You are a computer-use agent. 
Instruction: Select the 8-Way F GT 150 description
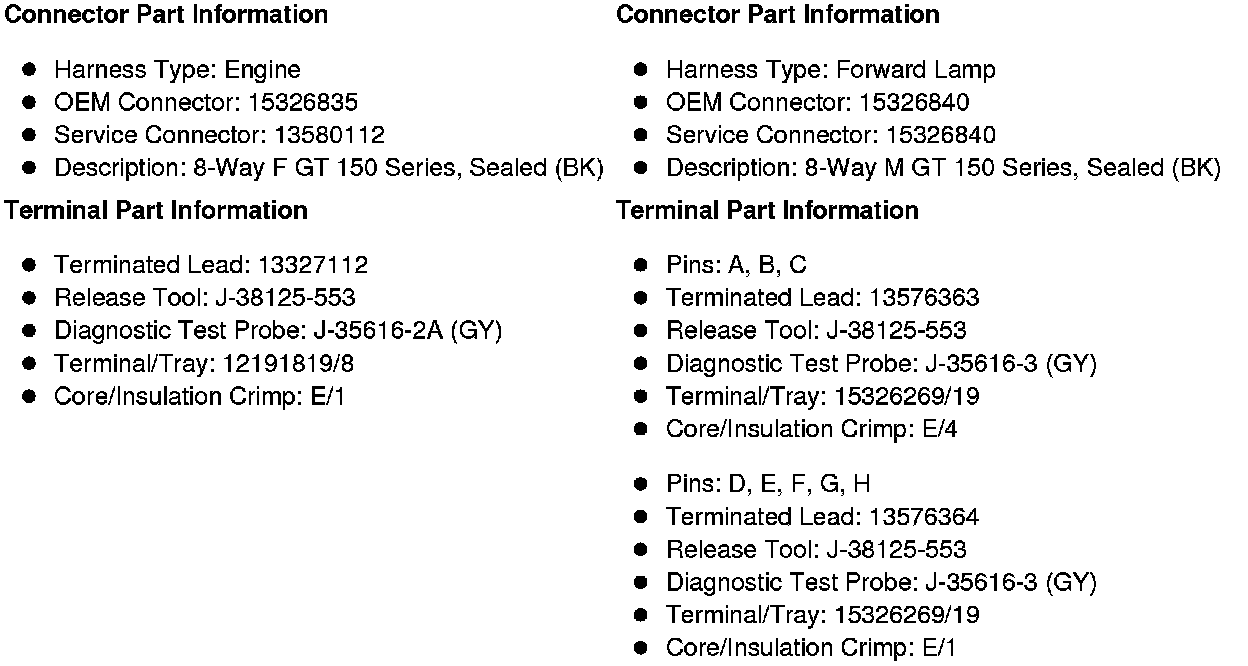328,168
